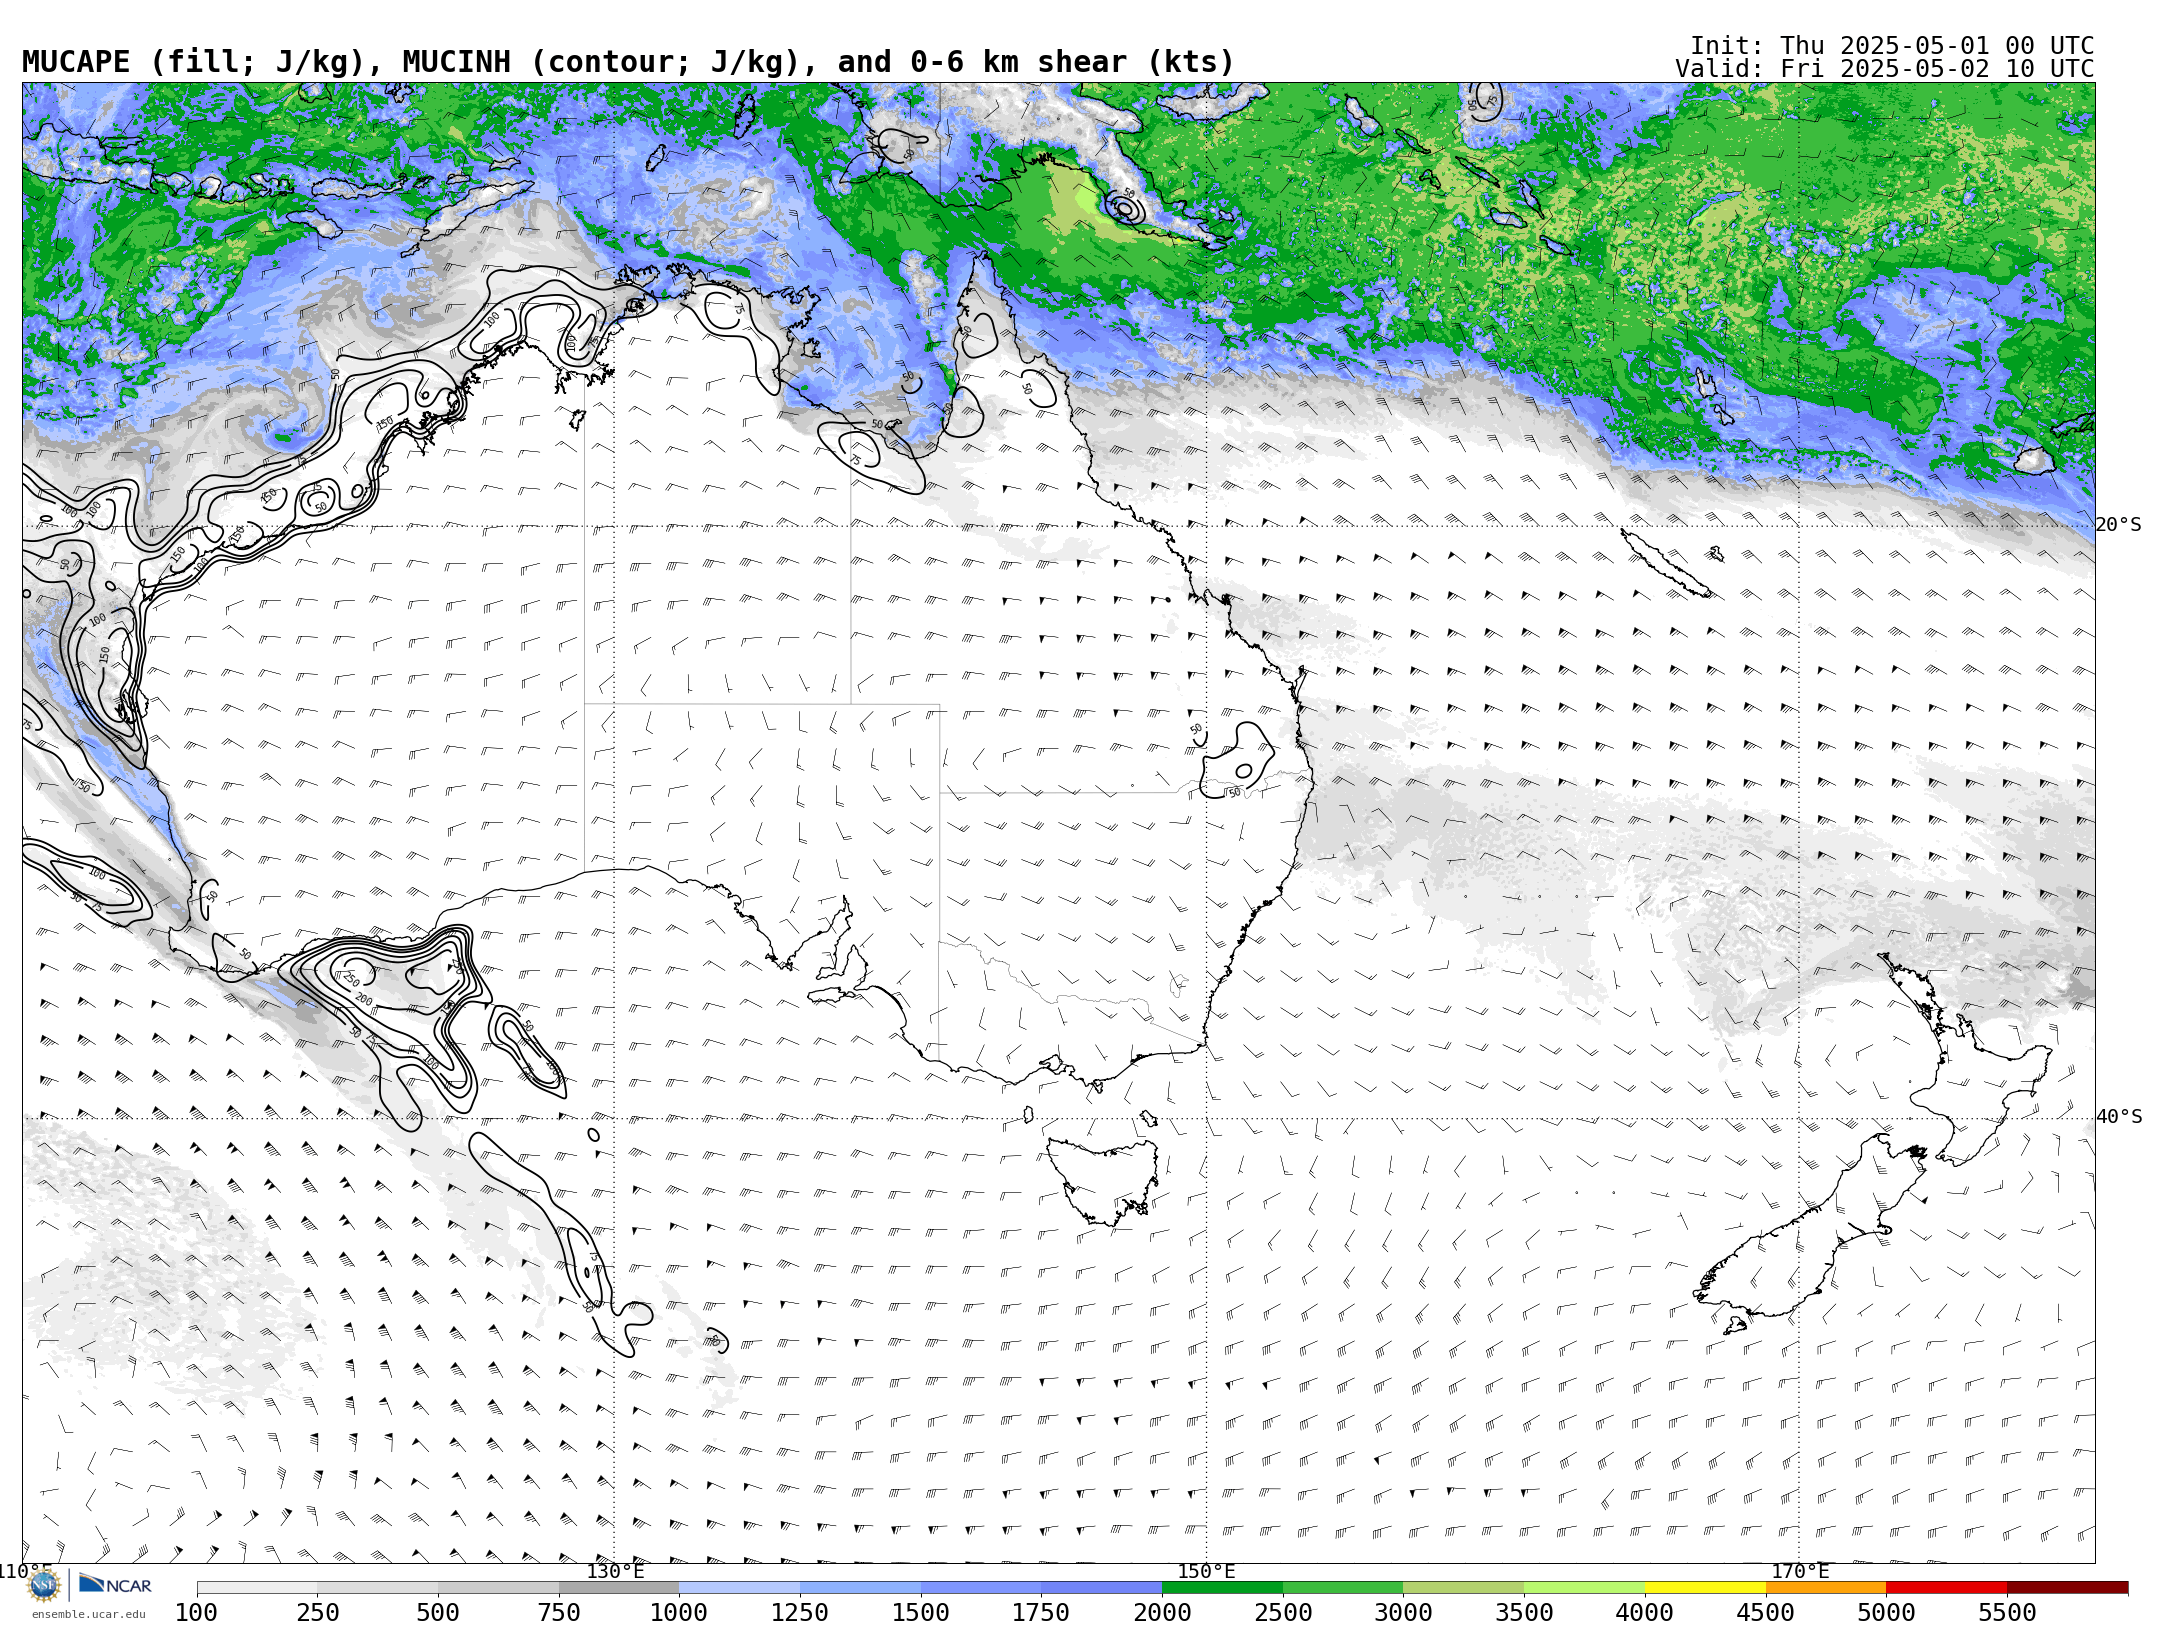Click the NCAR logo
Screen dimensions: 2160x1626
115,1585
